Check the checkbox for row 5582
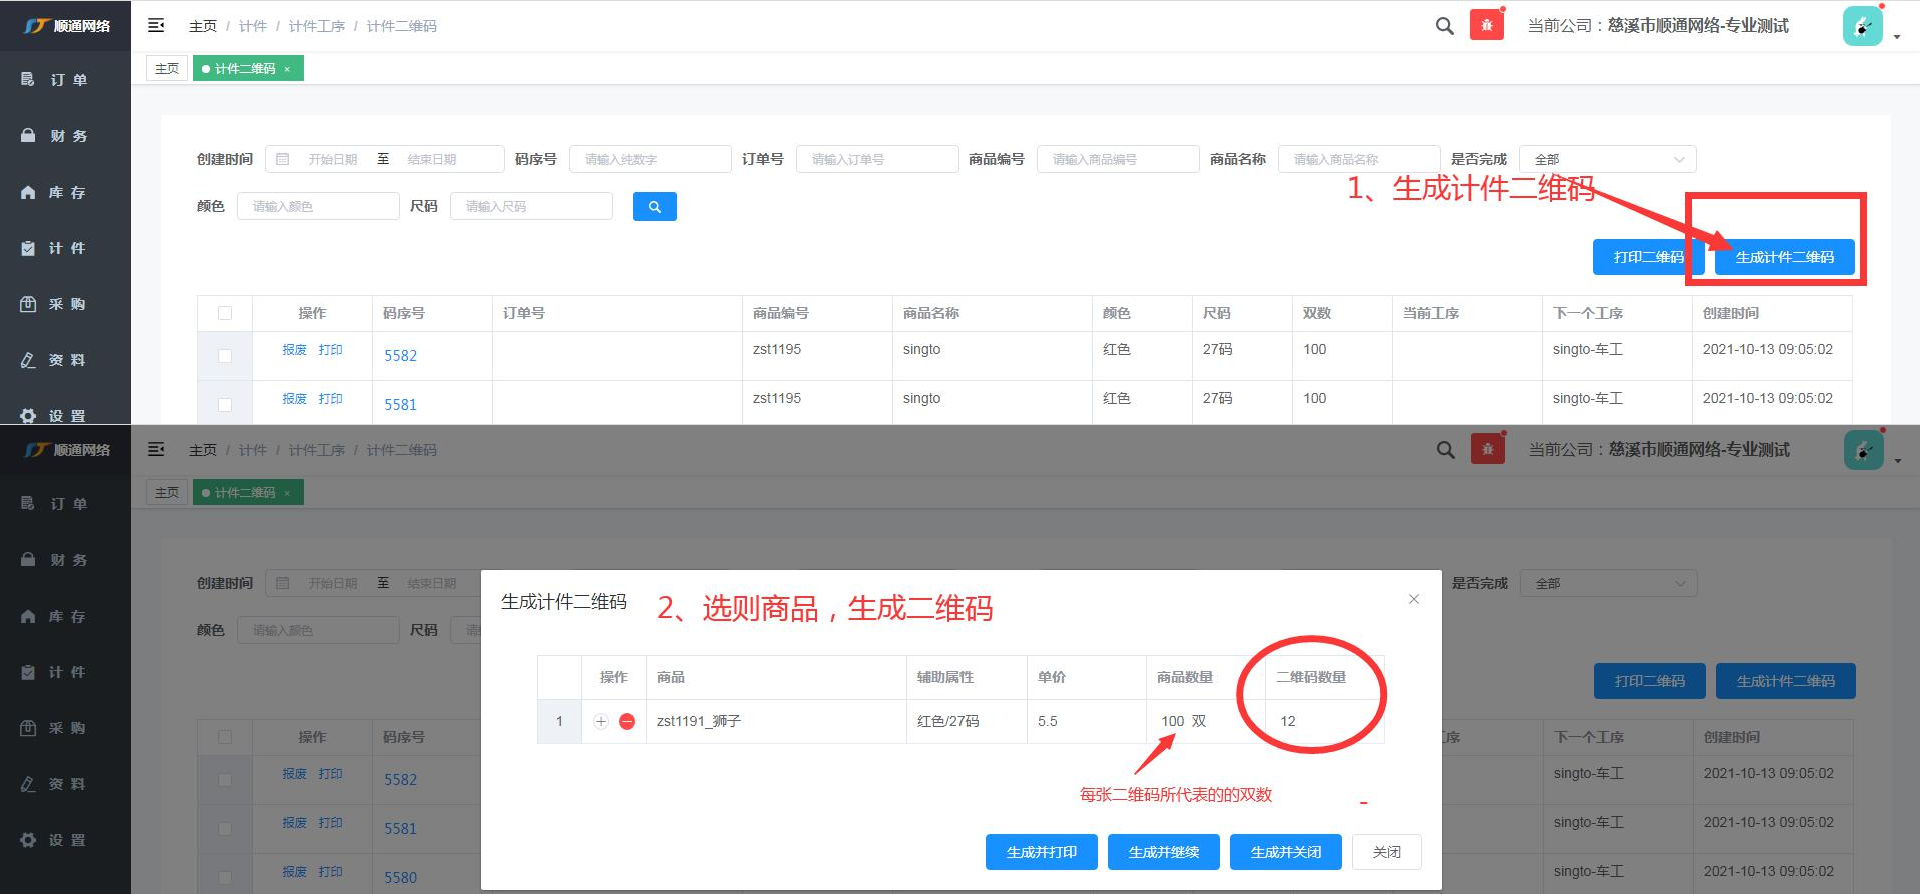The image size is (1920, 894). click(x=225, y=356)
